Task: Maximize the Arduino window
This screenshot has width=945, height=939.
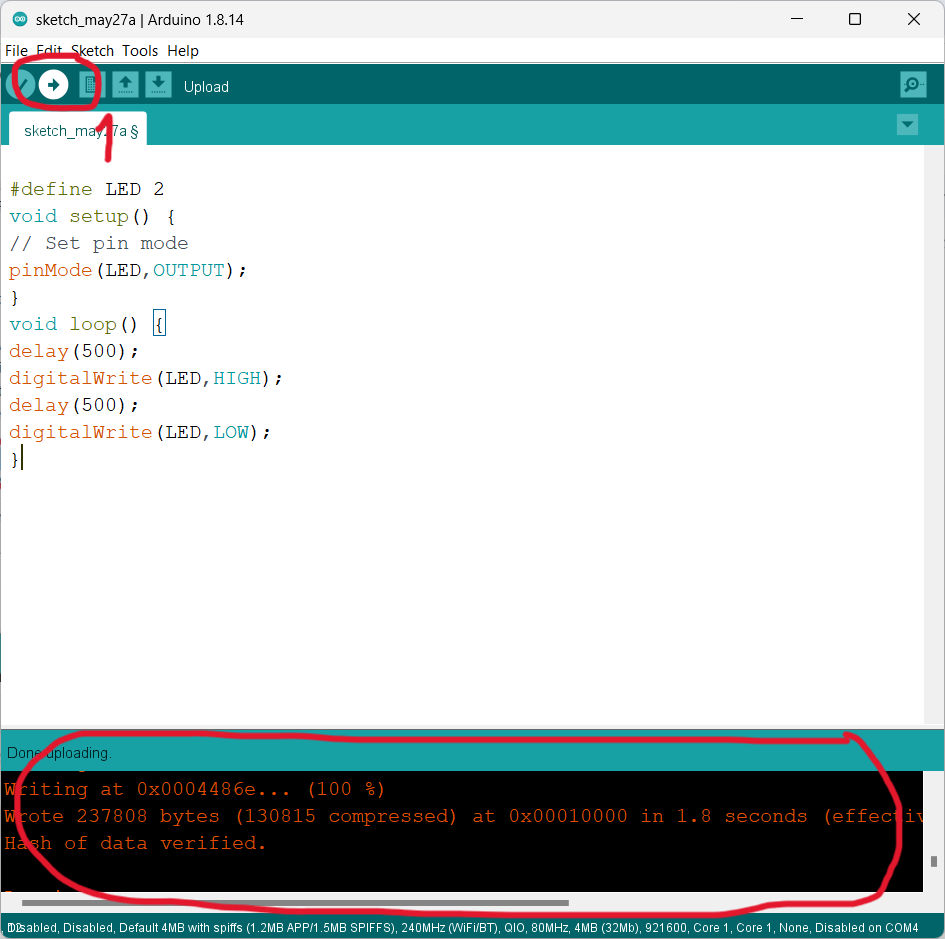Action: (855, 19)
